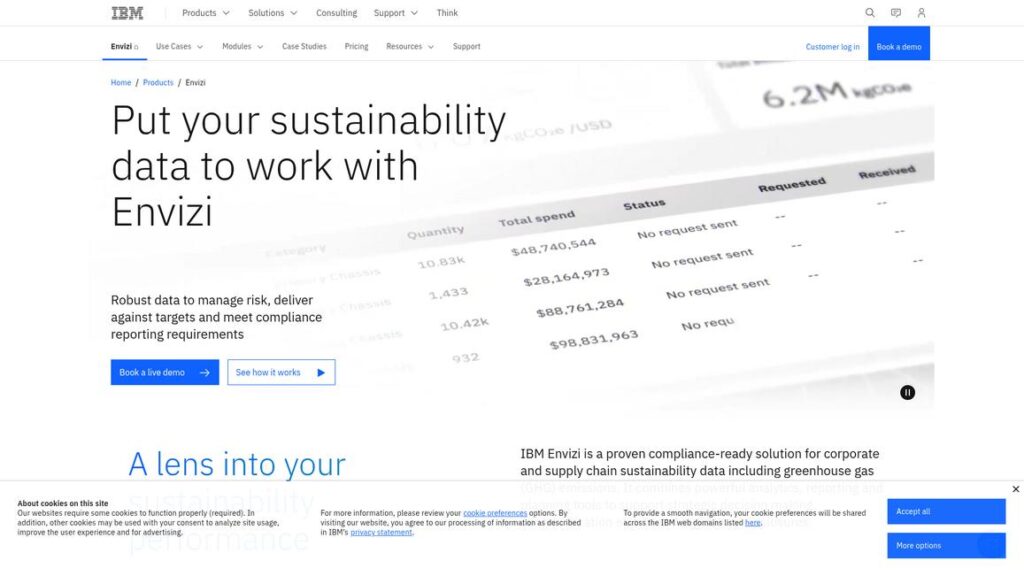Open More options for cookies
1024x576 pixels.
tap(946, 545)
